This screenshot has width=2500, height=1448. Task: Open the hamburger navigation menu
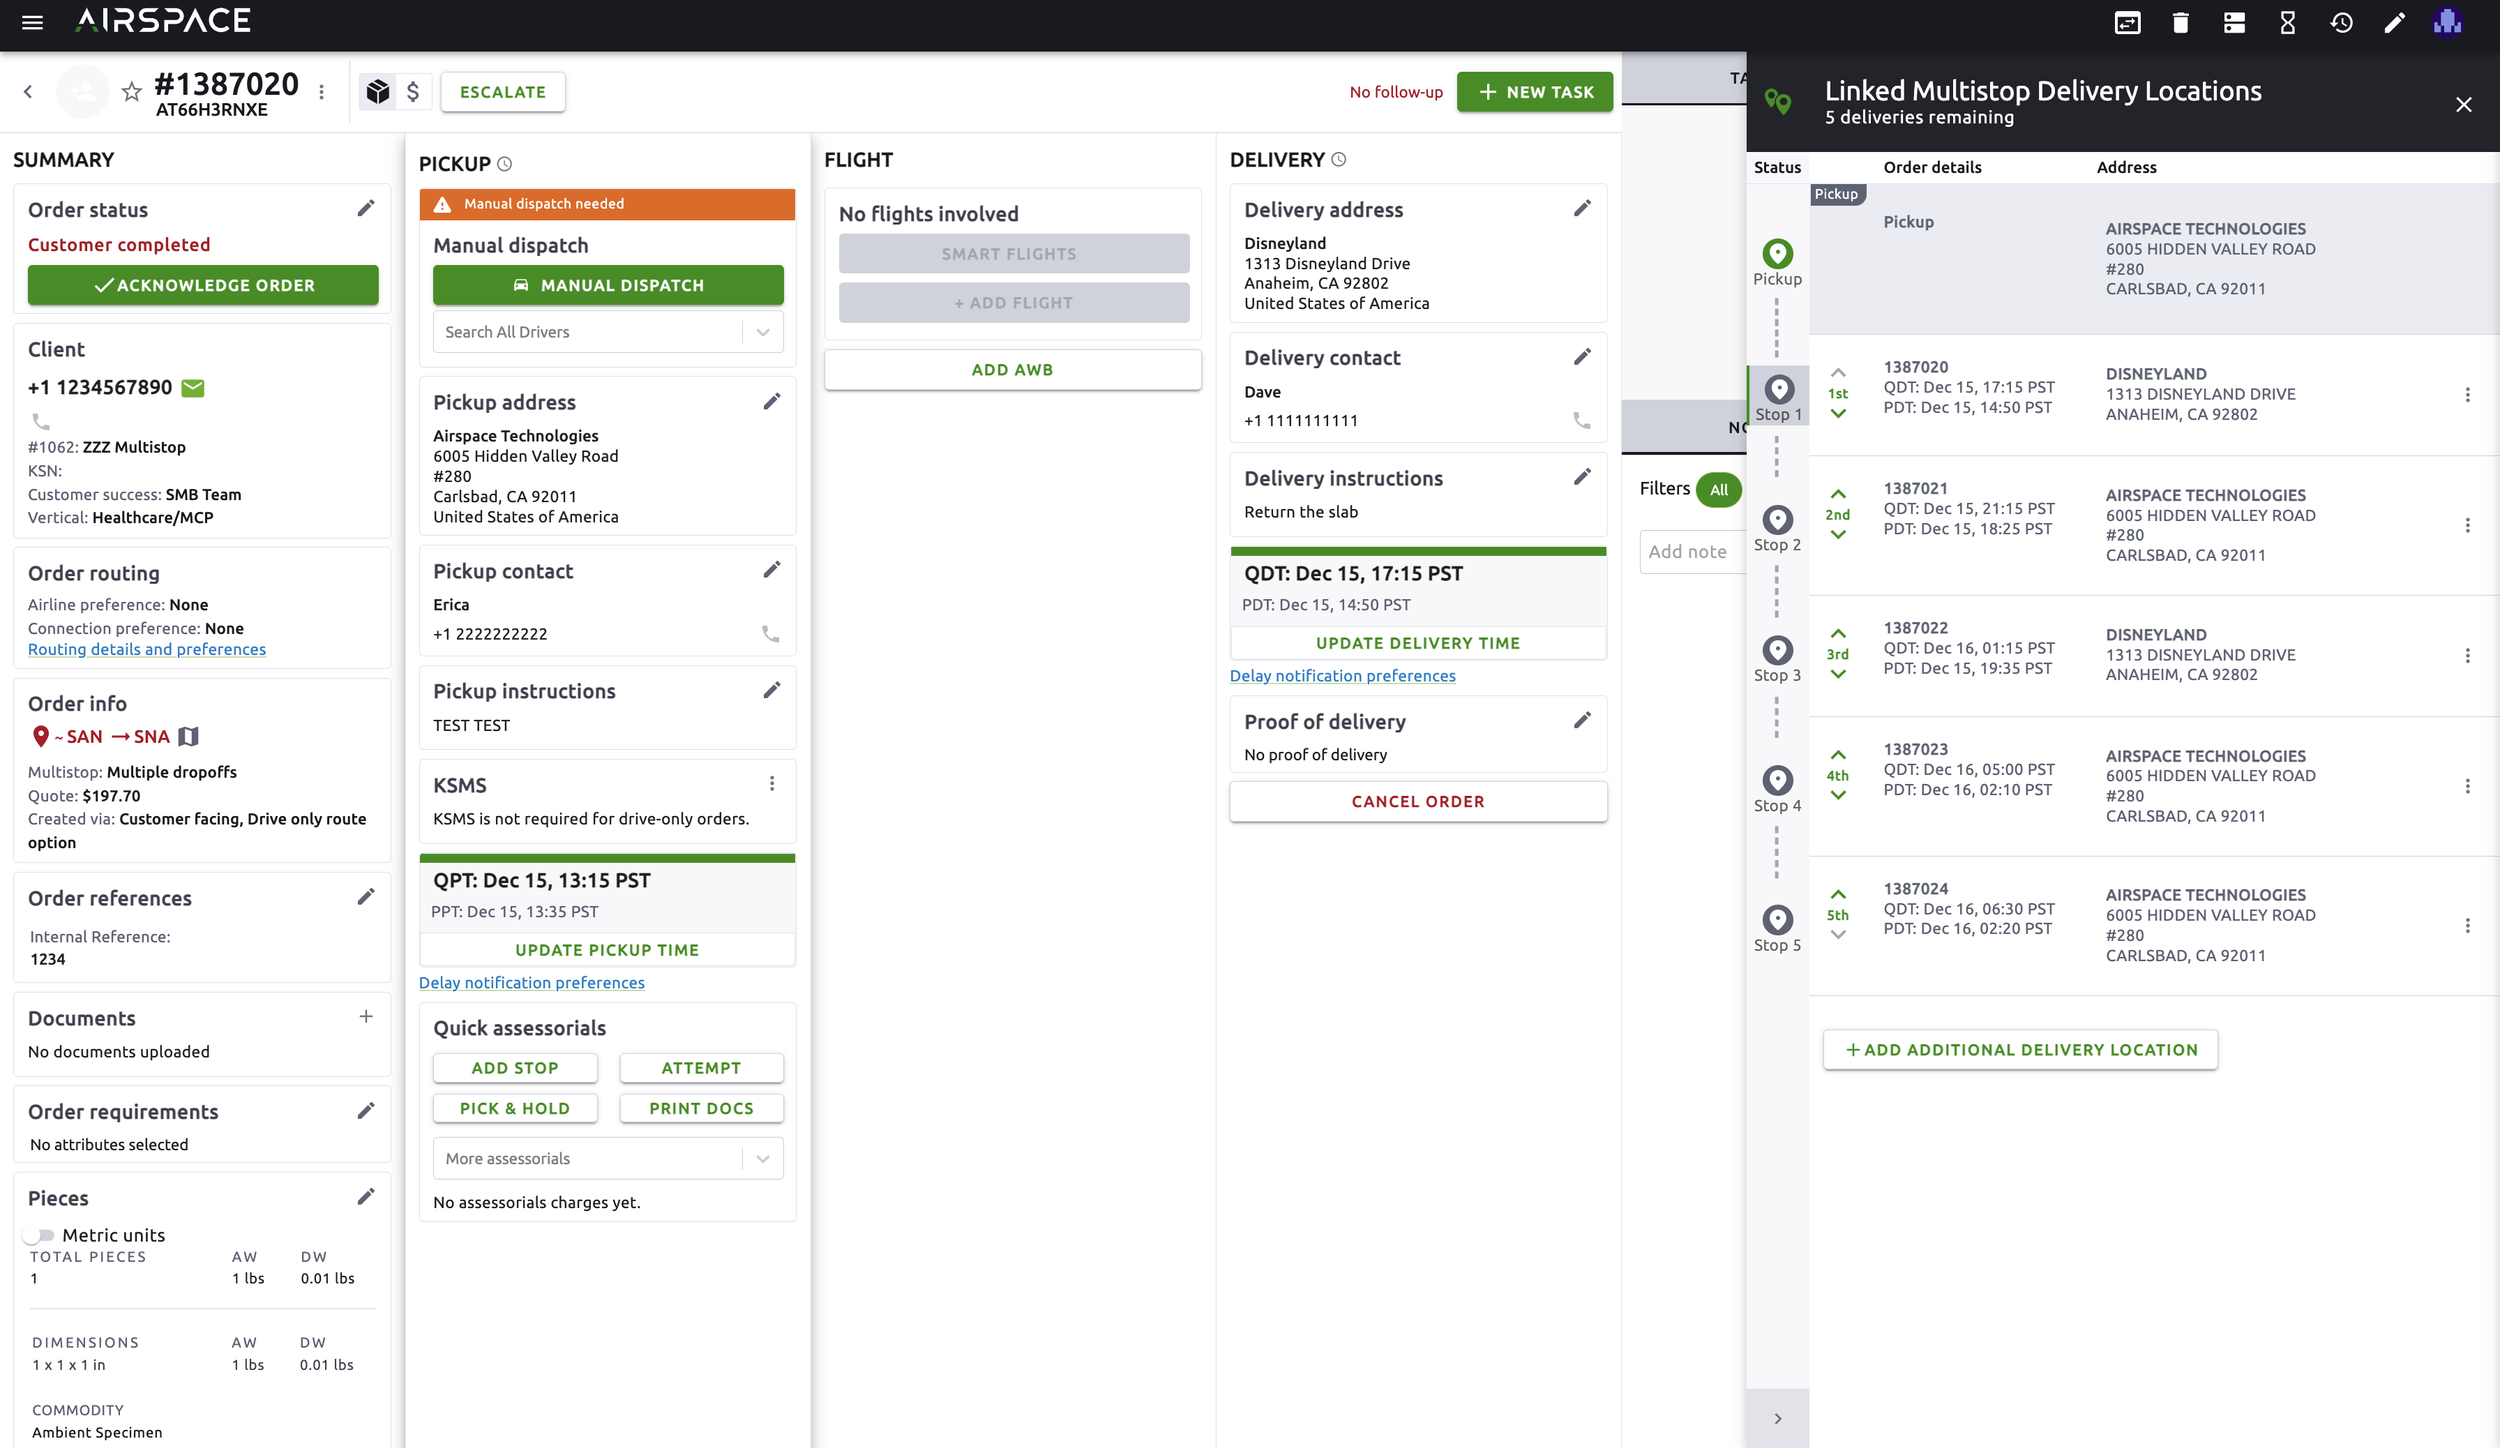[x=32, y=22]
